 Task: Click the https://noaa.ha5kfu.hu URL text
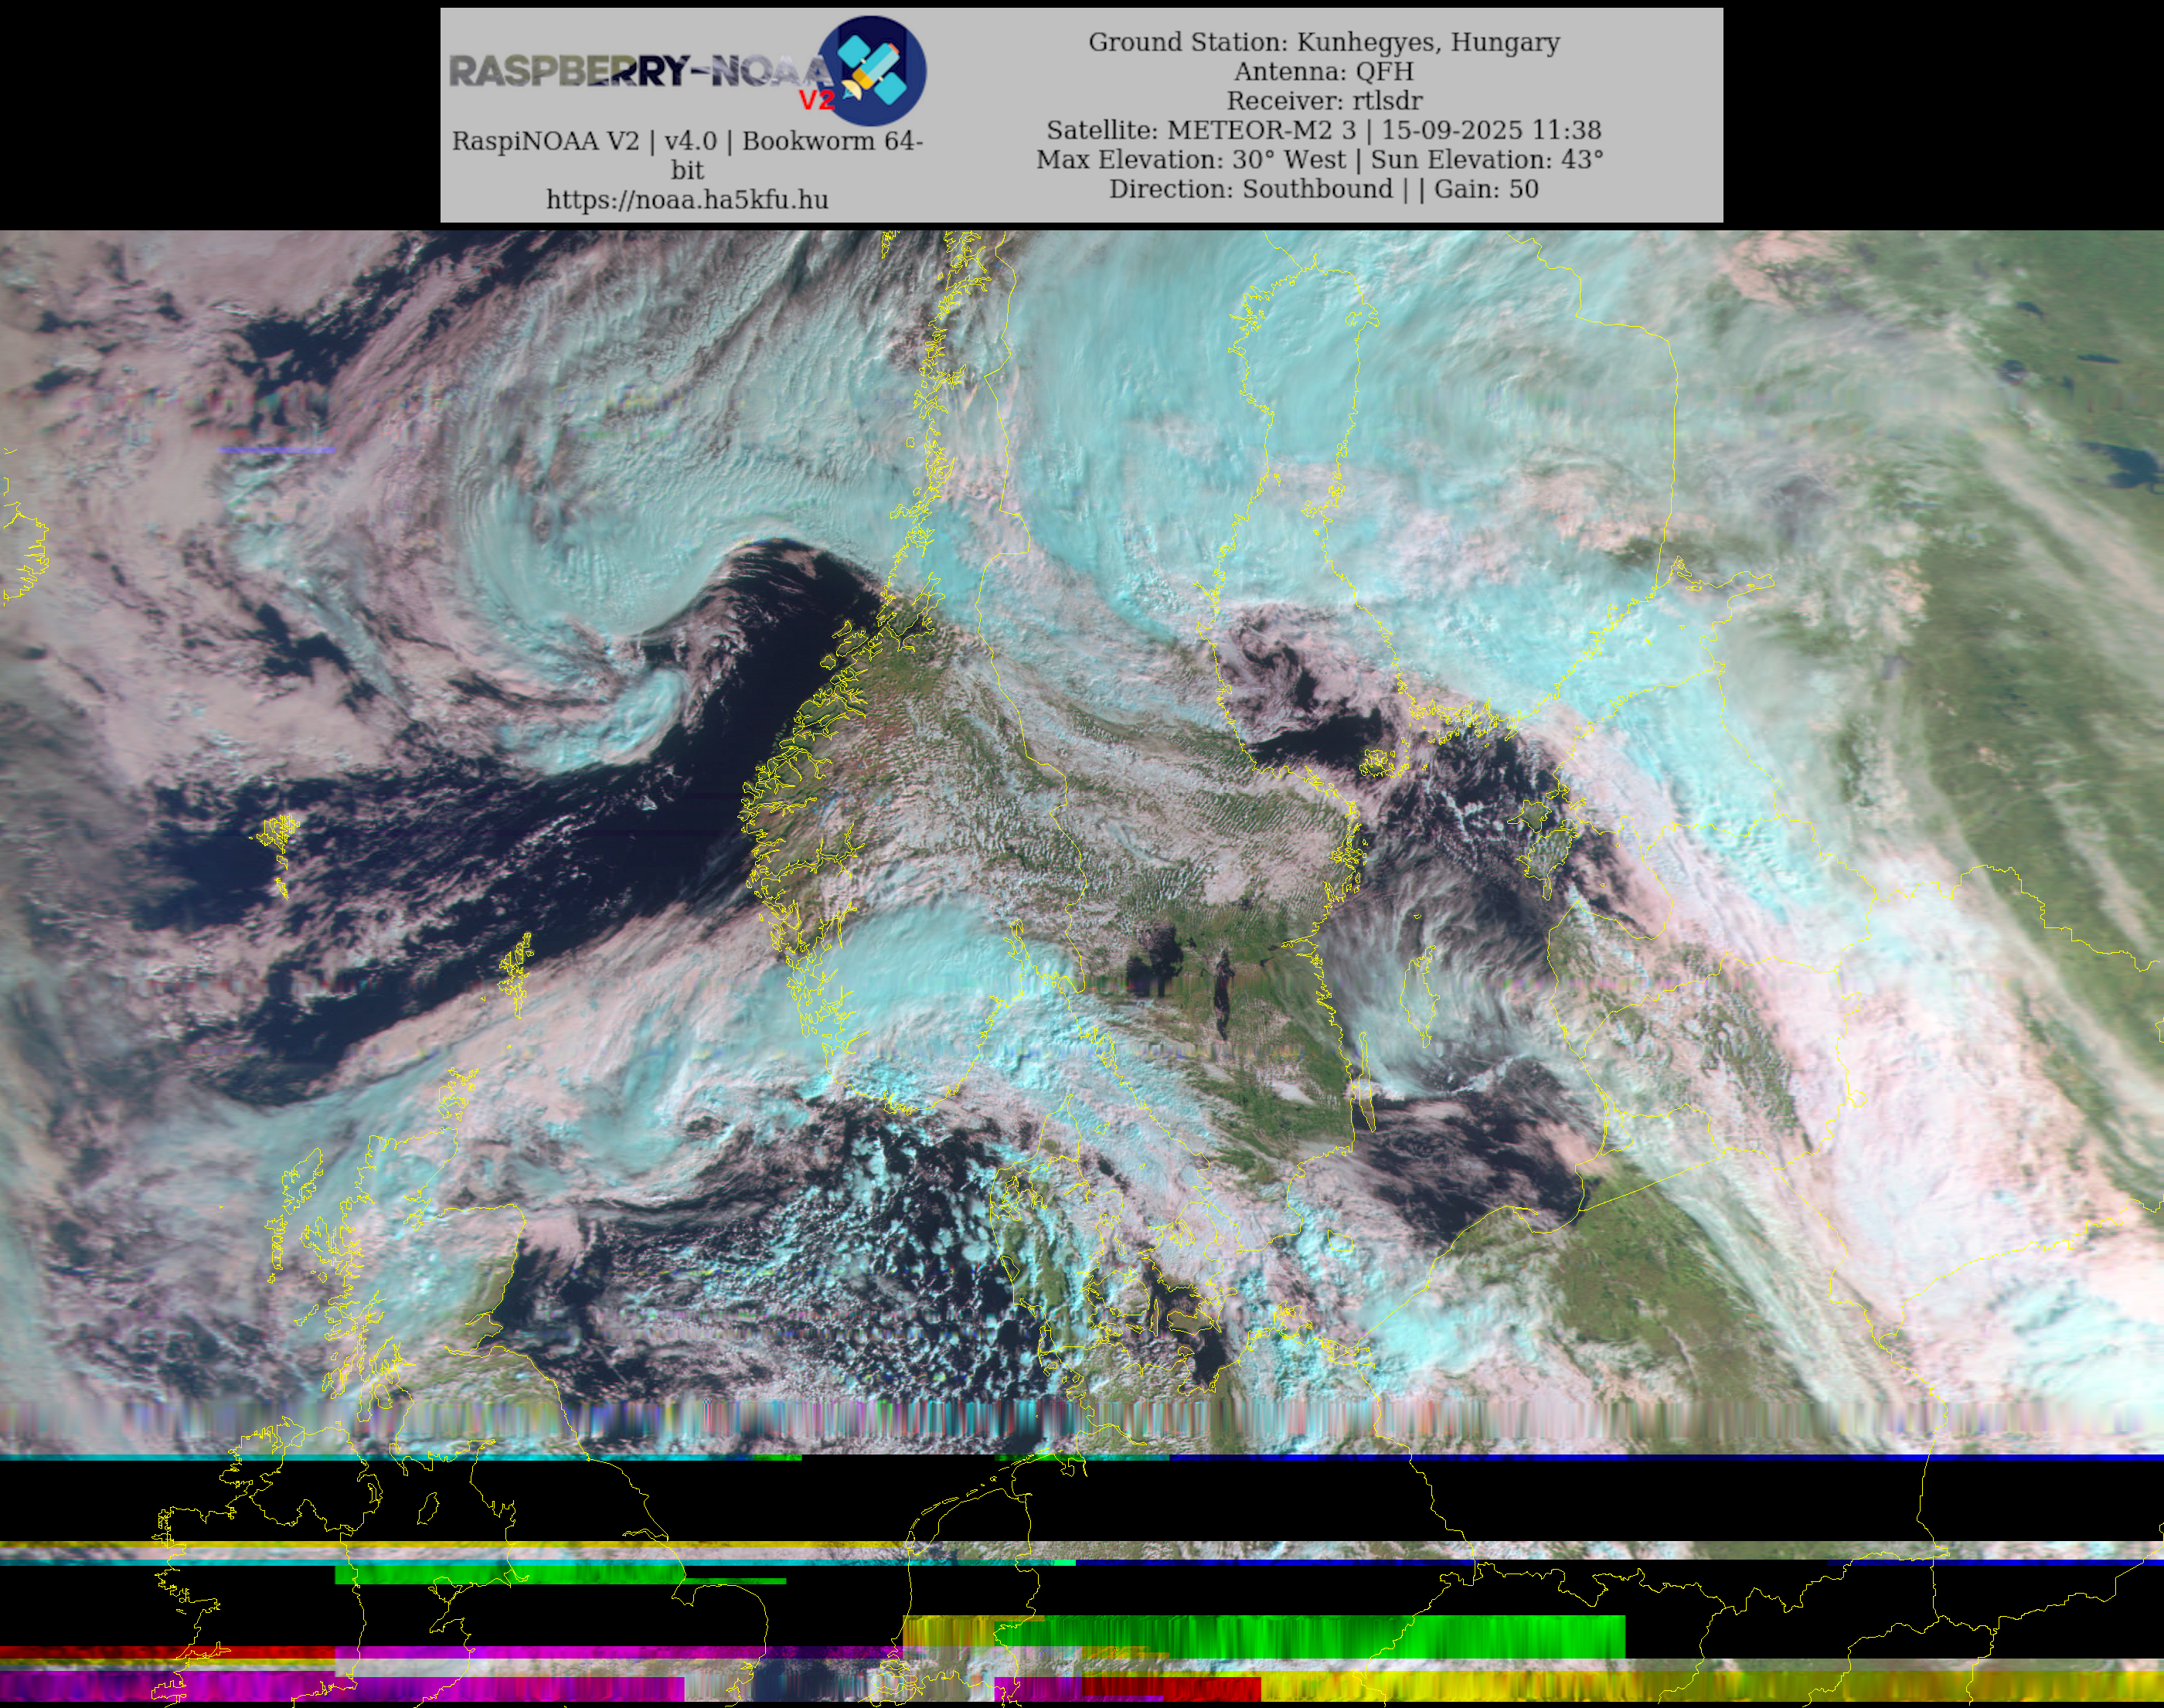pos(687,200)
